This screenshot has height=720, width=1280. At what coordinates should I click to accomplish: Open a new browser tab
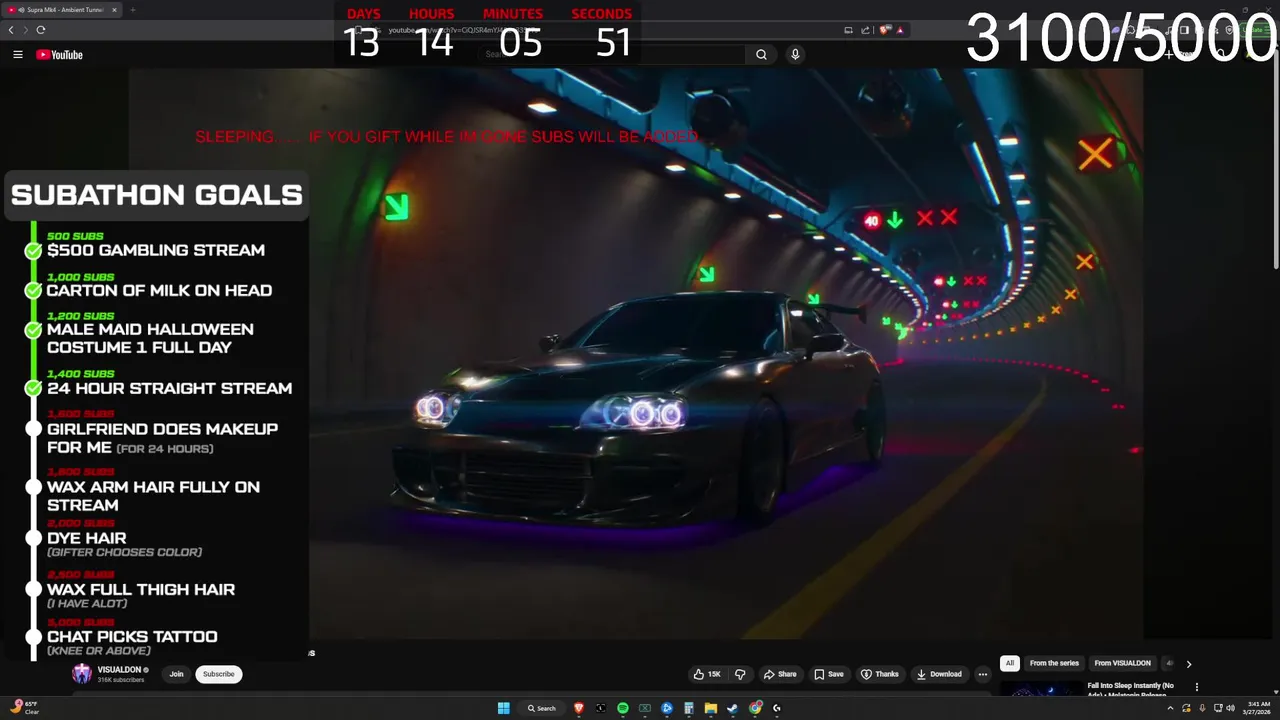click(132, 10)
